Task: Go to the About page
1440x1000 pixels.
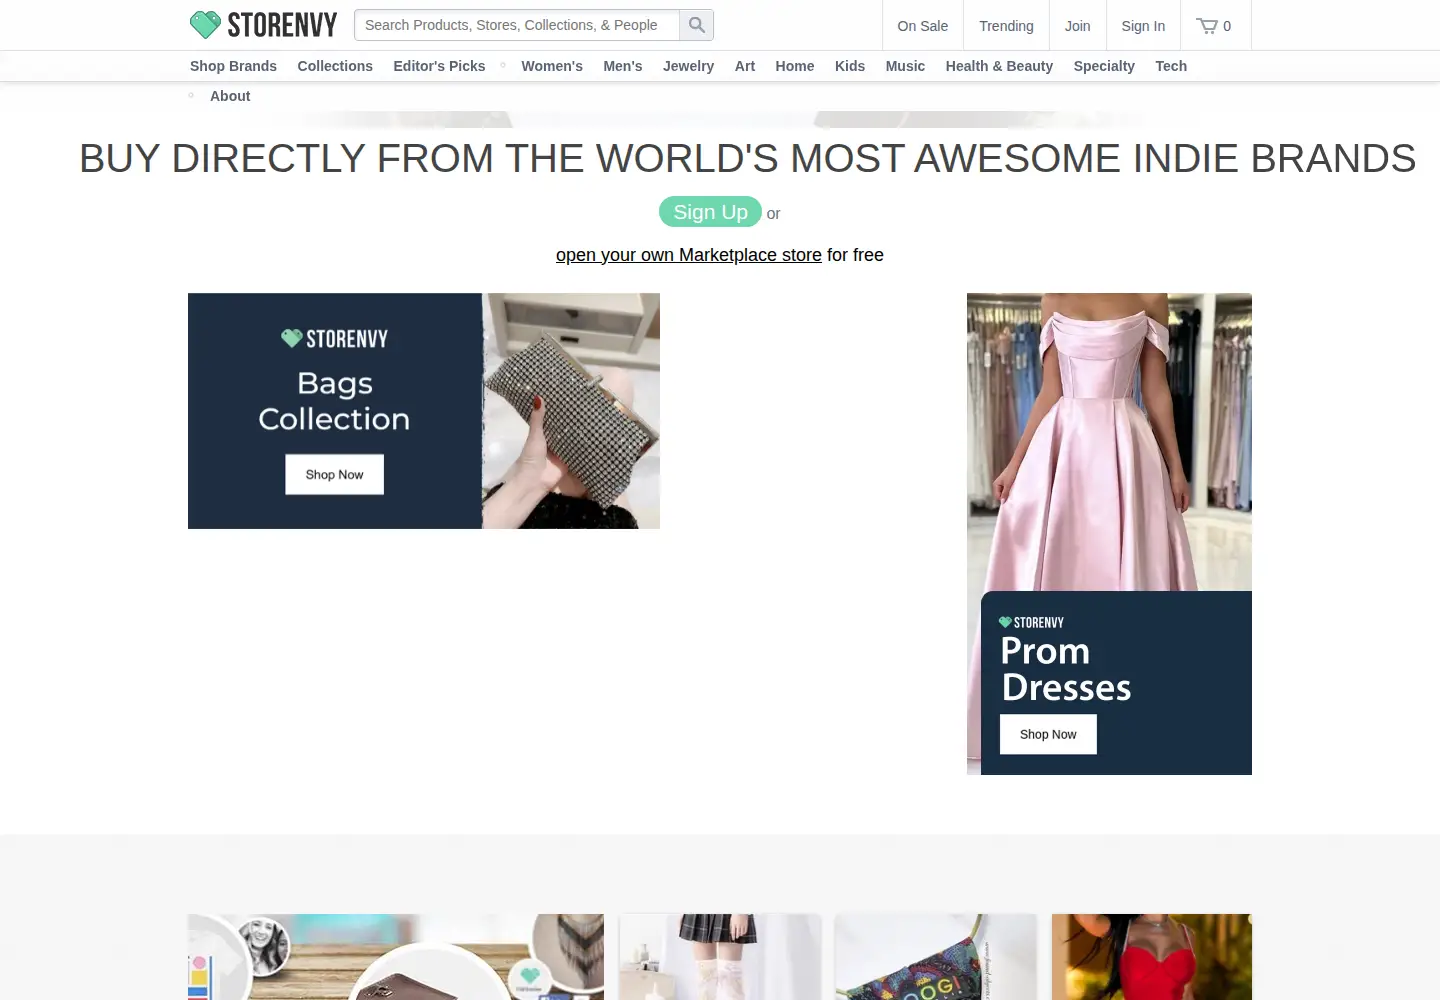Action: pyautogui.click(x=230, y=96)
